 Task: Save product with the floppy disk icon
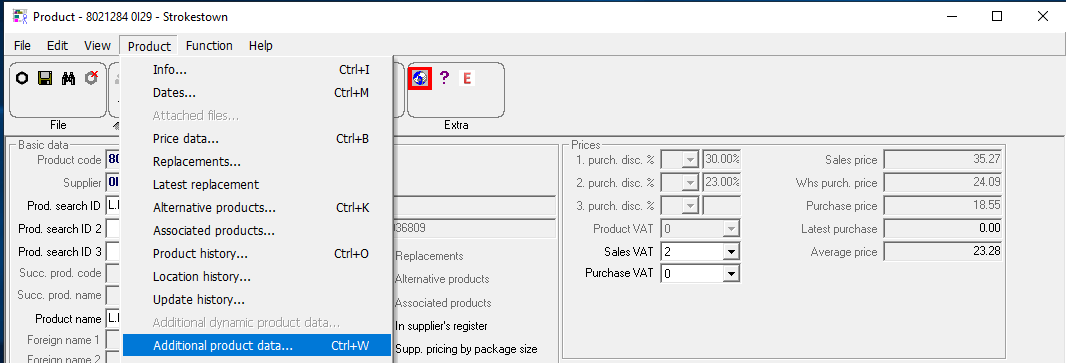coord(45,78)
